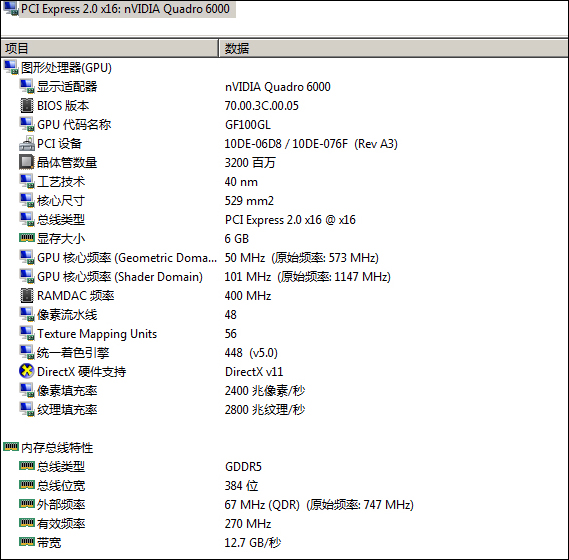Click the pixel pipelines value 48

click(x=230, y=314)
